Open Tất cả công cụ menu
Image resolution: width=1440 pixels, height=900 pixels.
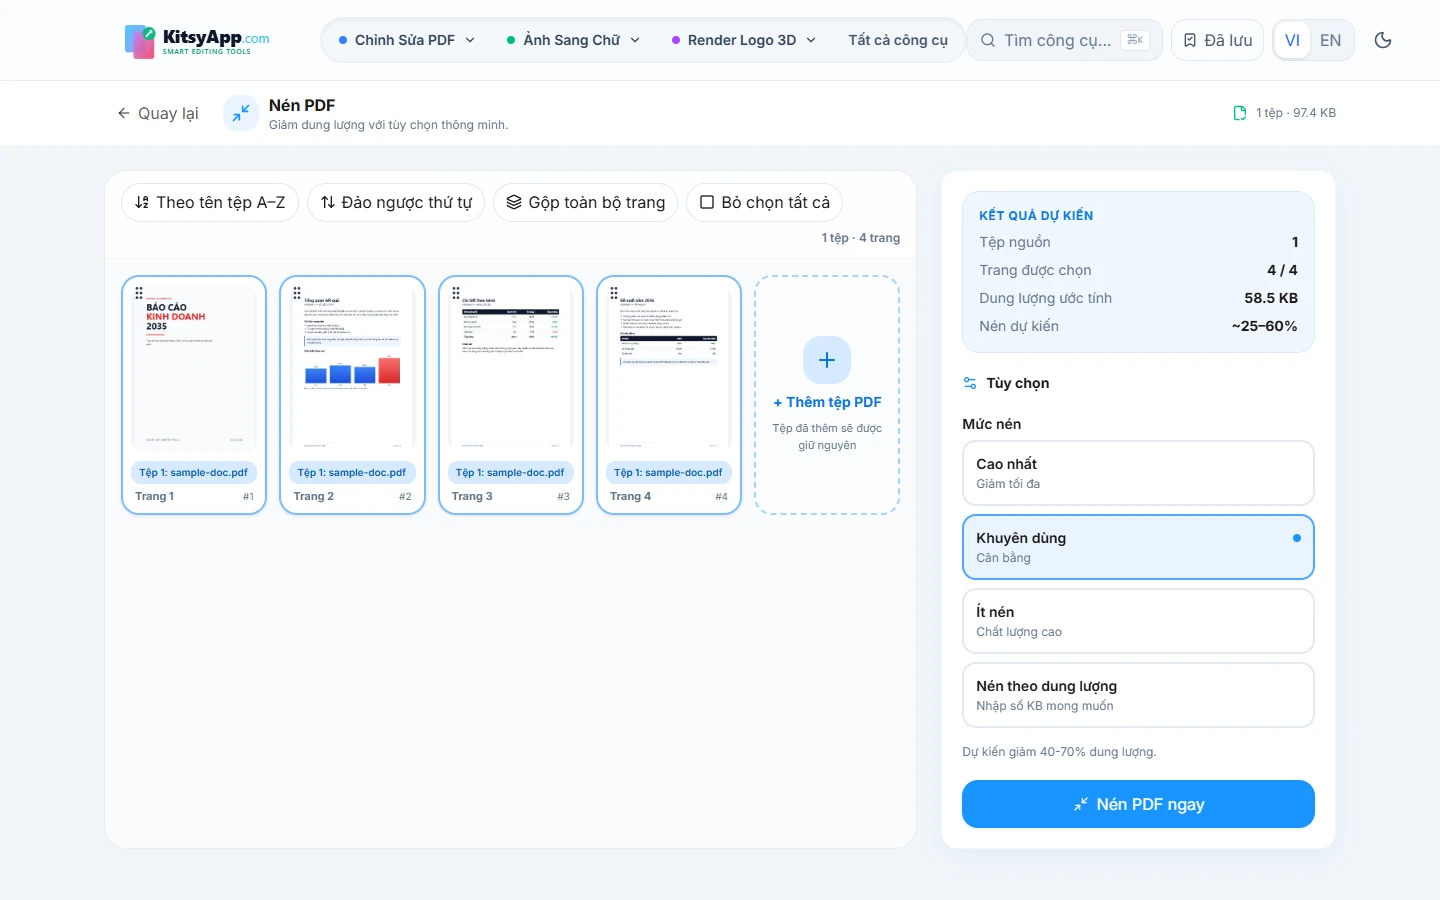(898, 40)
